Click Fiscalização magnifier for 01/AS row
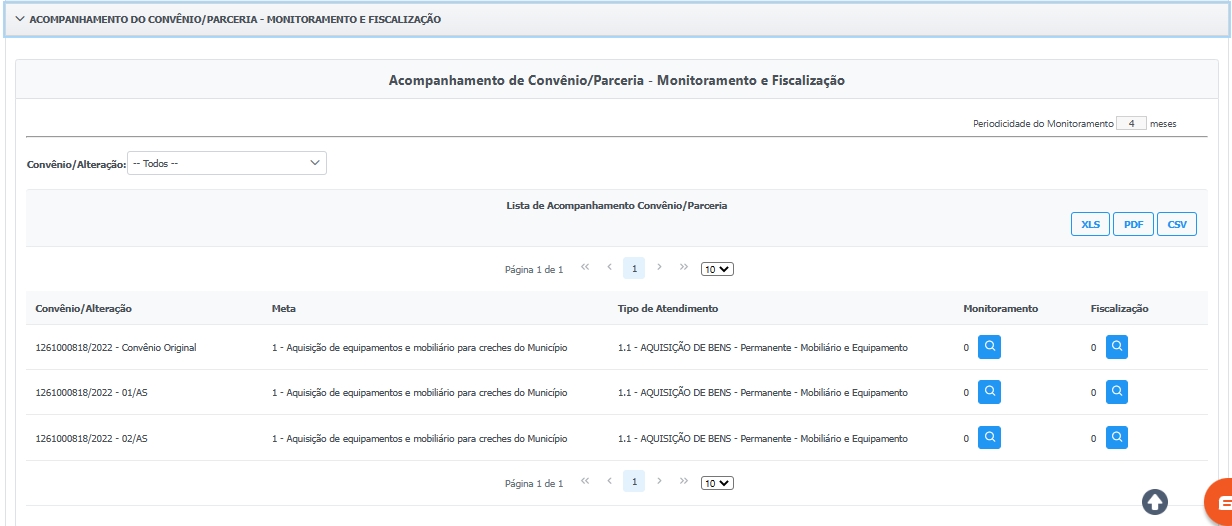 1117,392
